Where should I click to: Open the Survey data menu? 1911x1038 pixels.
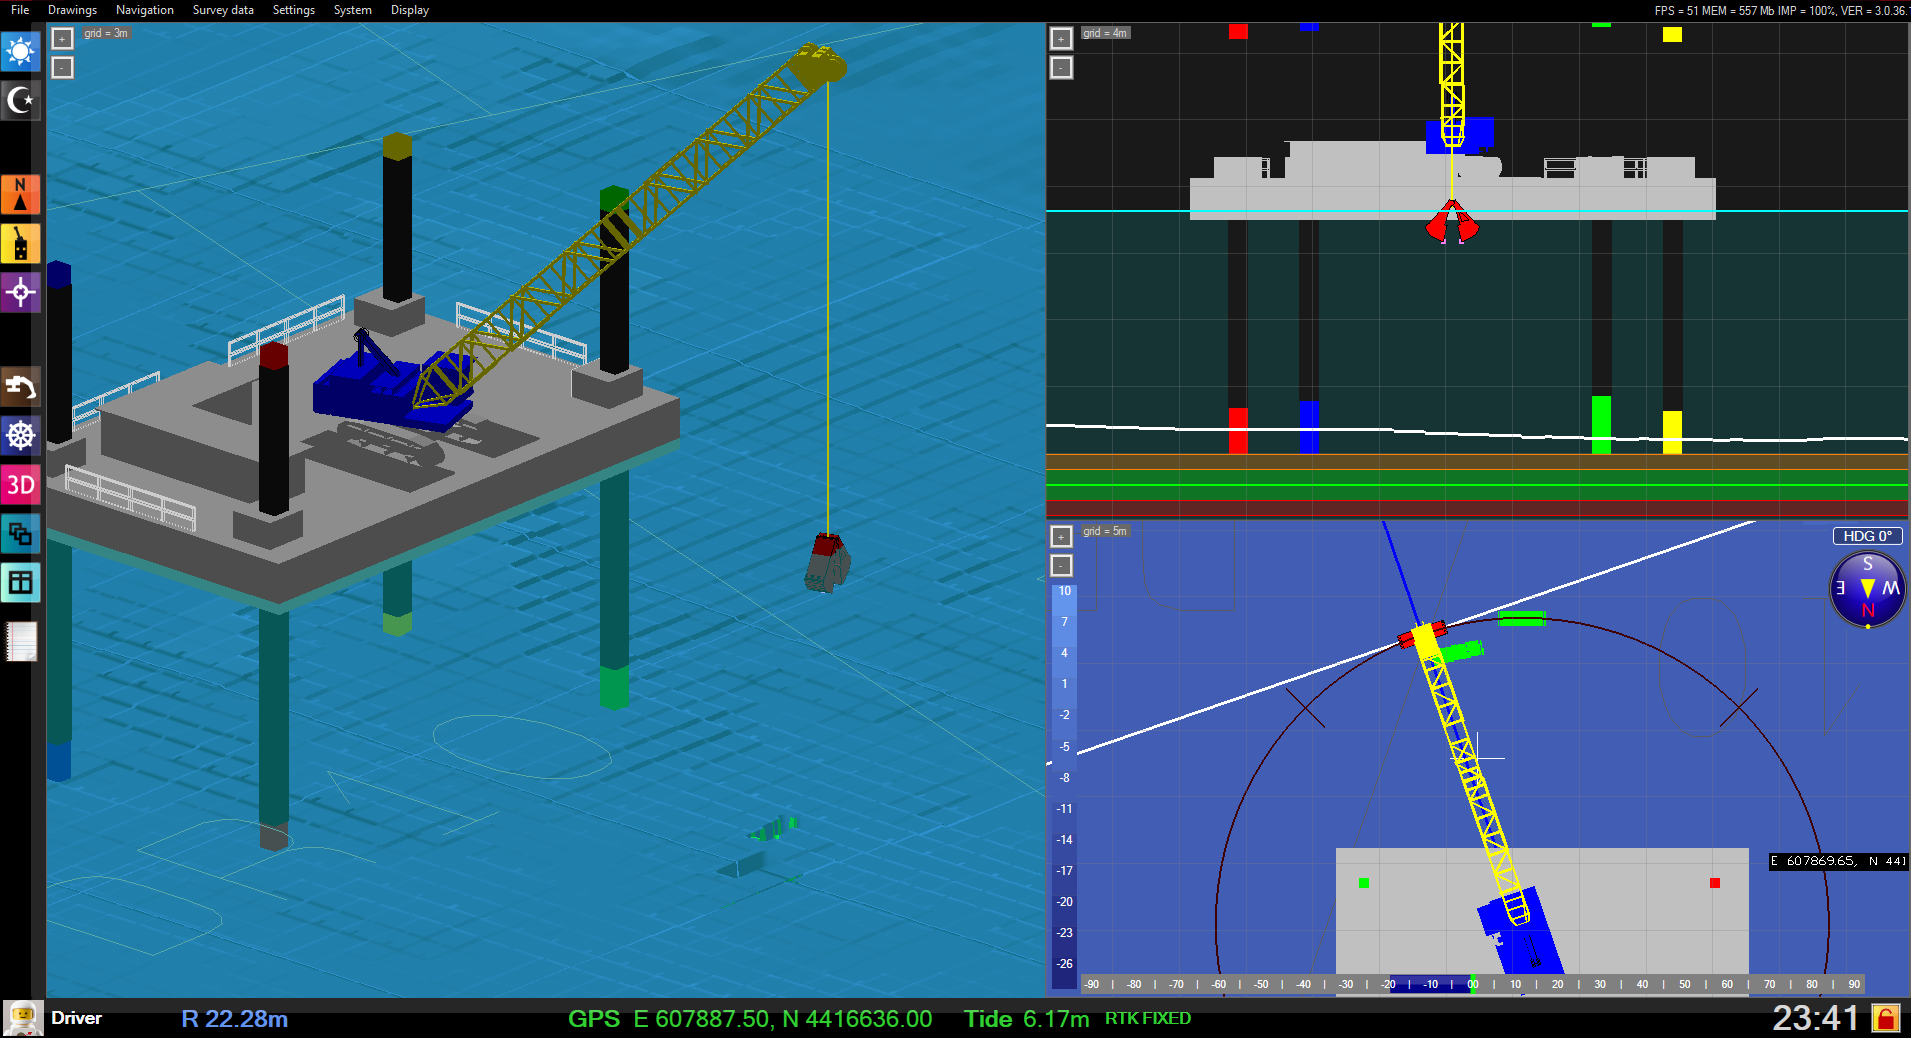coord(223,10)
